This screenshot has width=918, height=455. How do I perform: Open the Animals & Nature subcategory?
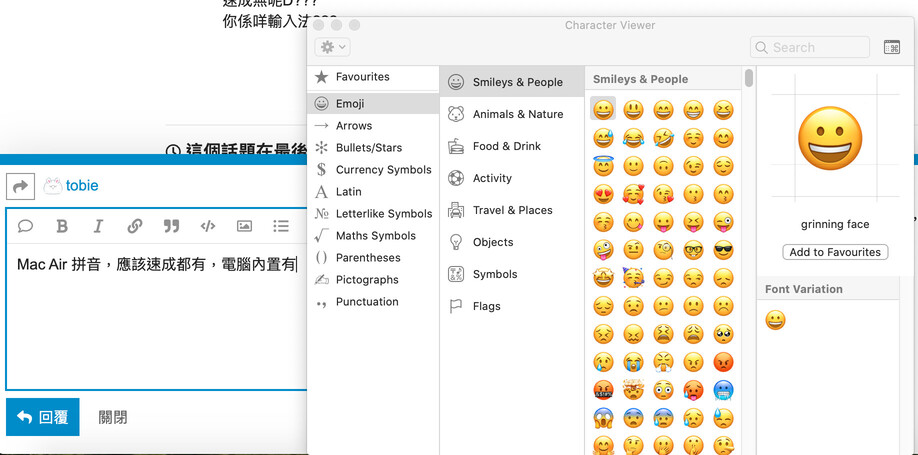tap(512, 114)
